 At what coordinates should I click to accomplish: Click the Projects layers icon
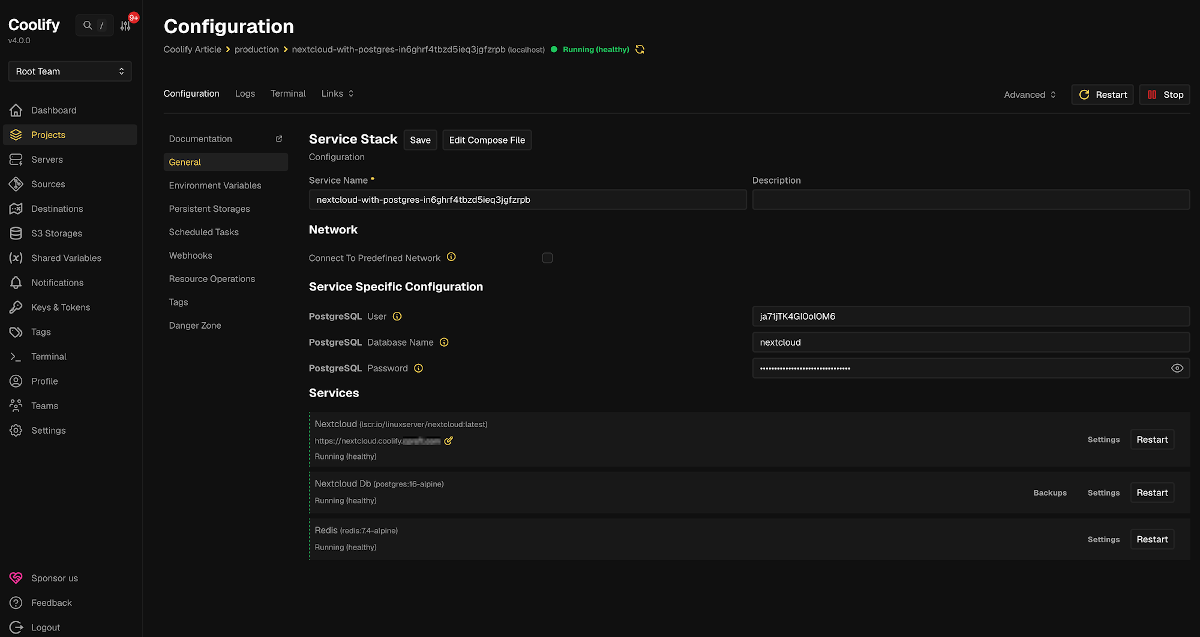pos(15,135)
